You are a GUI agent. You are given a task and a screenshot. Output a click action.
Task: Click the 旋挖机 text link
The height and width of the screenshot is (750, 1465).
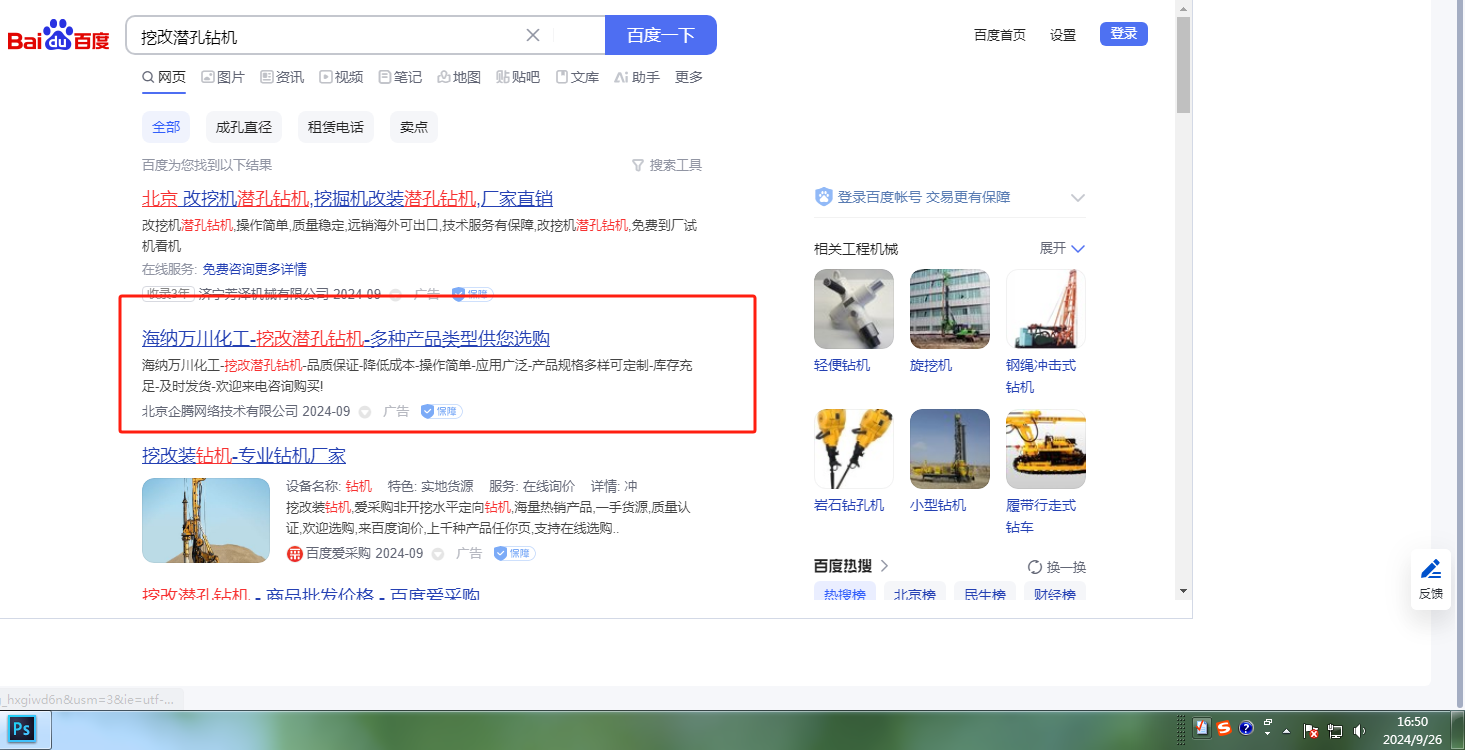(x=931, y=365)
